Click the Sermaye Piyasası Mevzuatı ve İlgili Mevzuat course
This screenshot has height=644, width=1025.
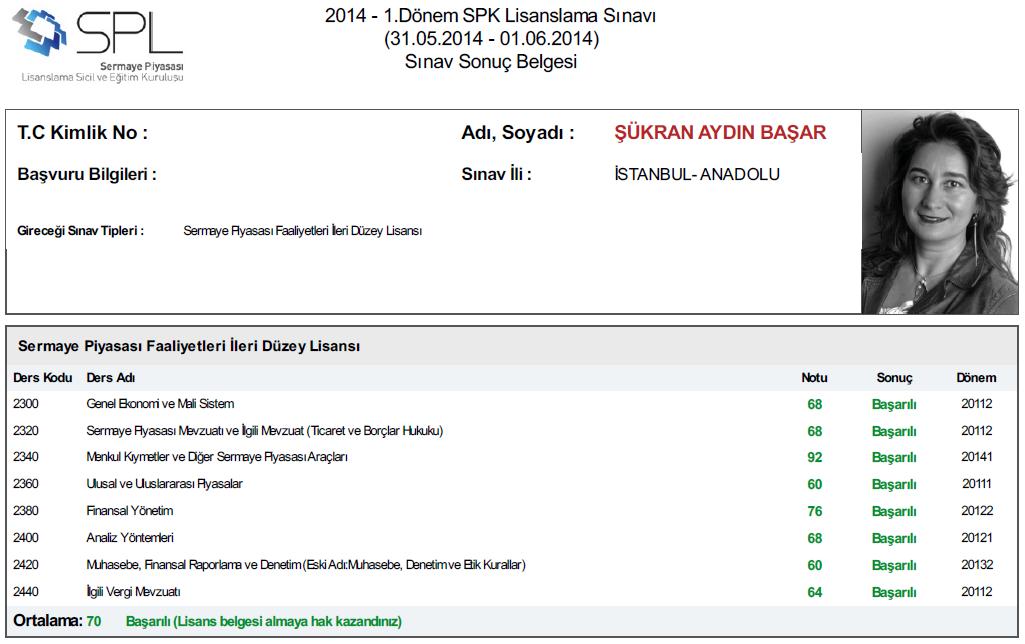[x=265, y=431]
